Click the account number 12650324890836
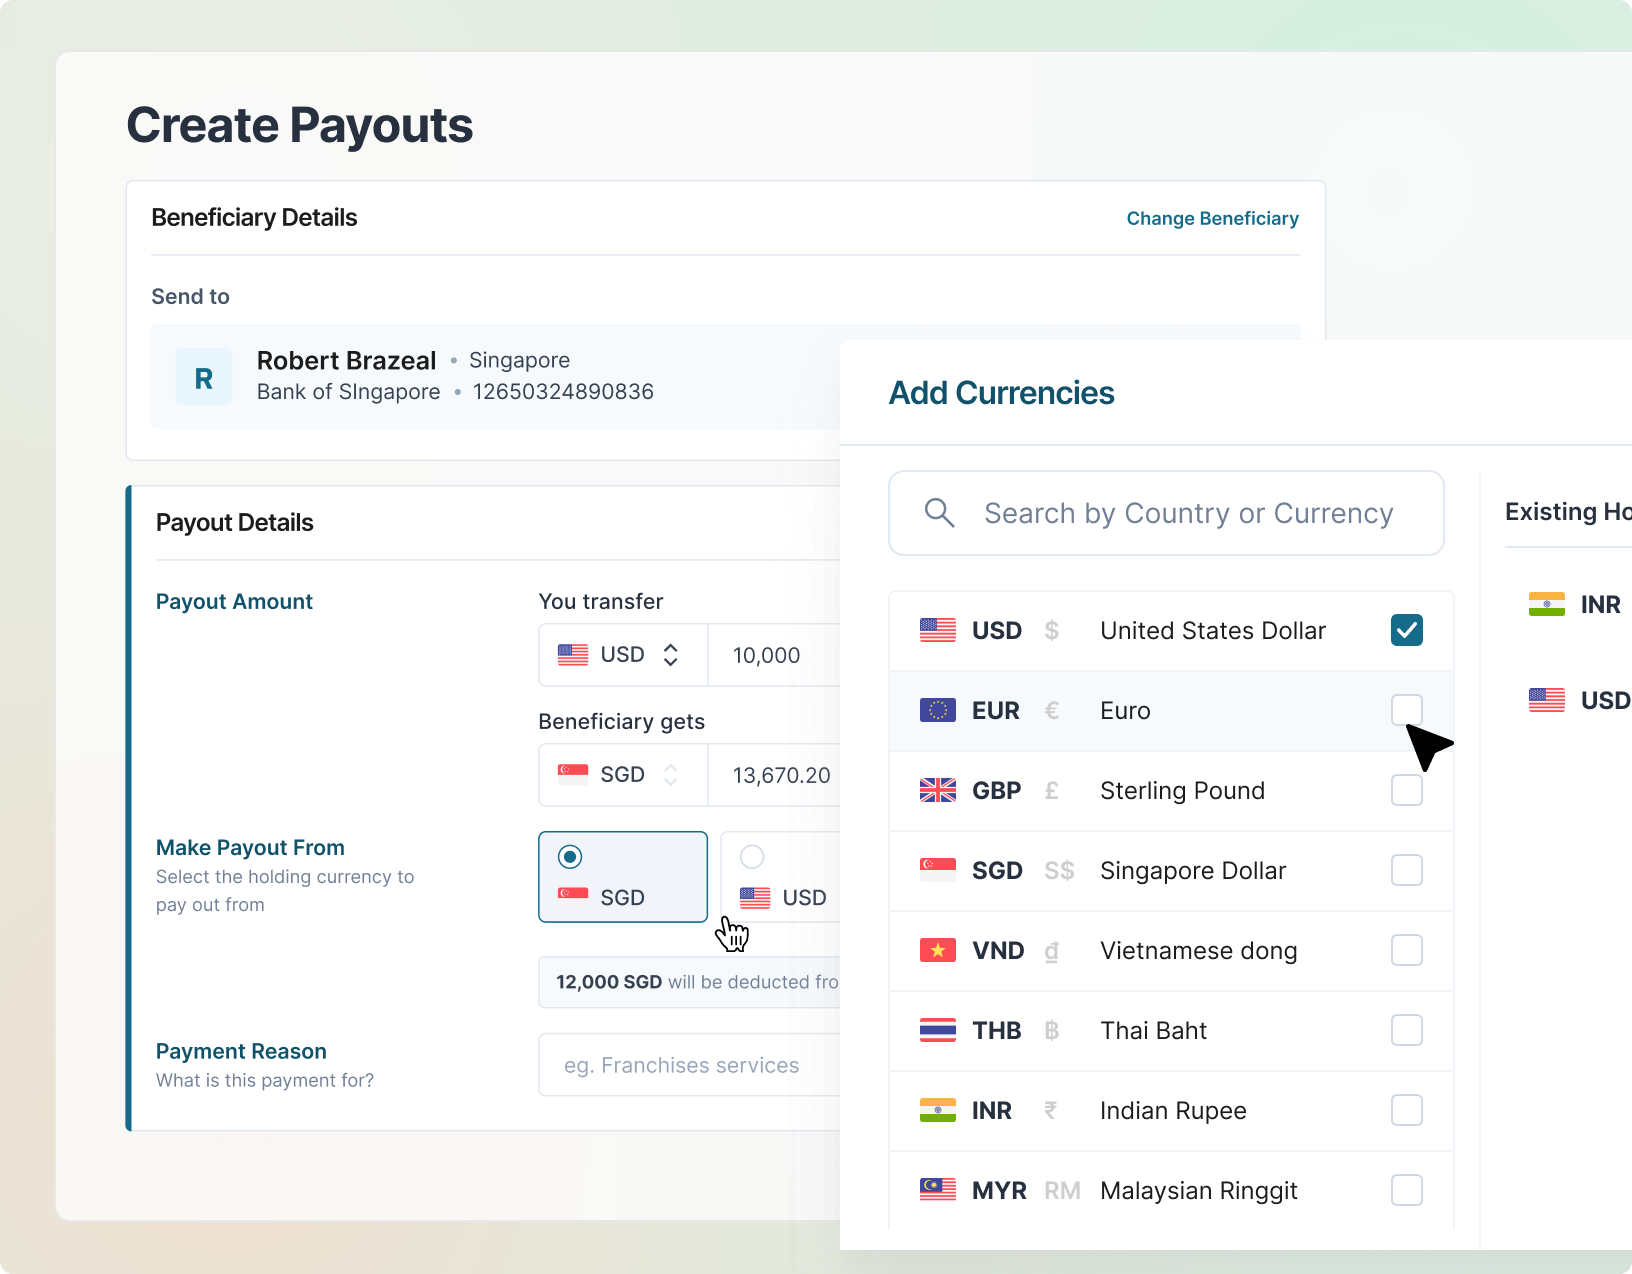1632x1274 pixels. tap(563, 391)
